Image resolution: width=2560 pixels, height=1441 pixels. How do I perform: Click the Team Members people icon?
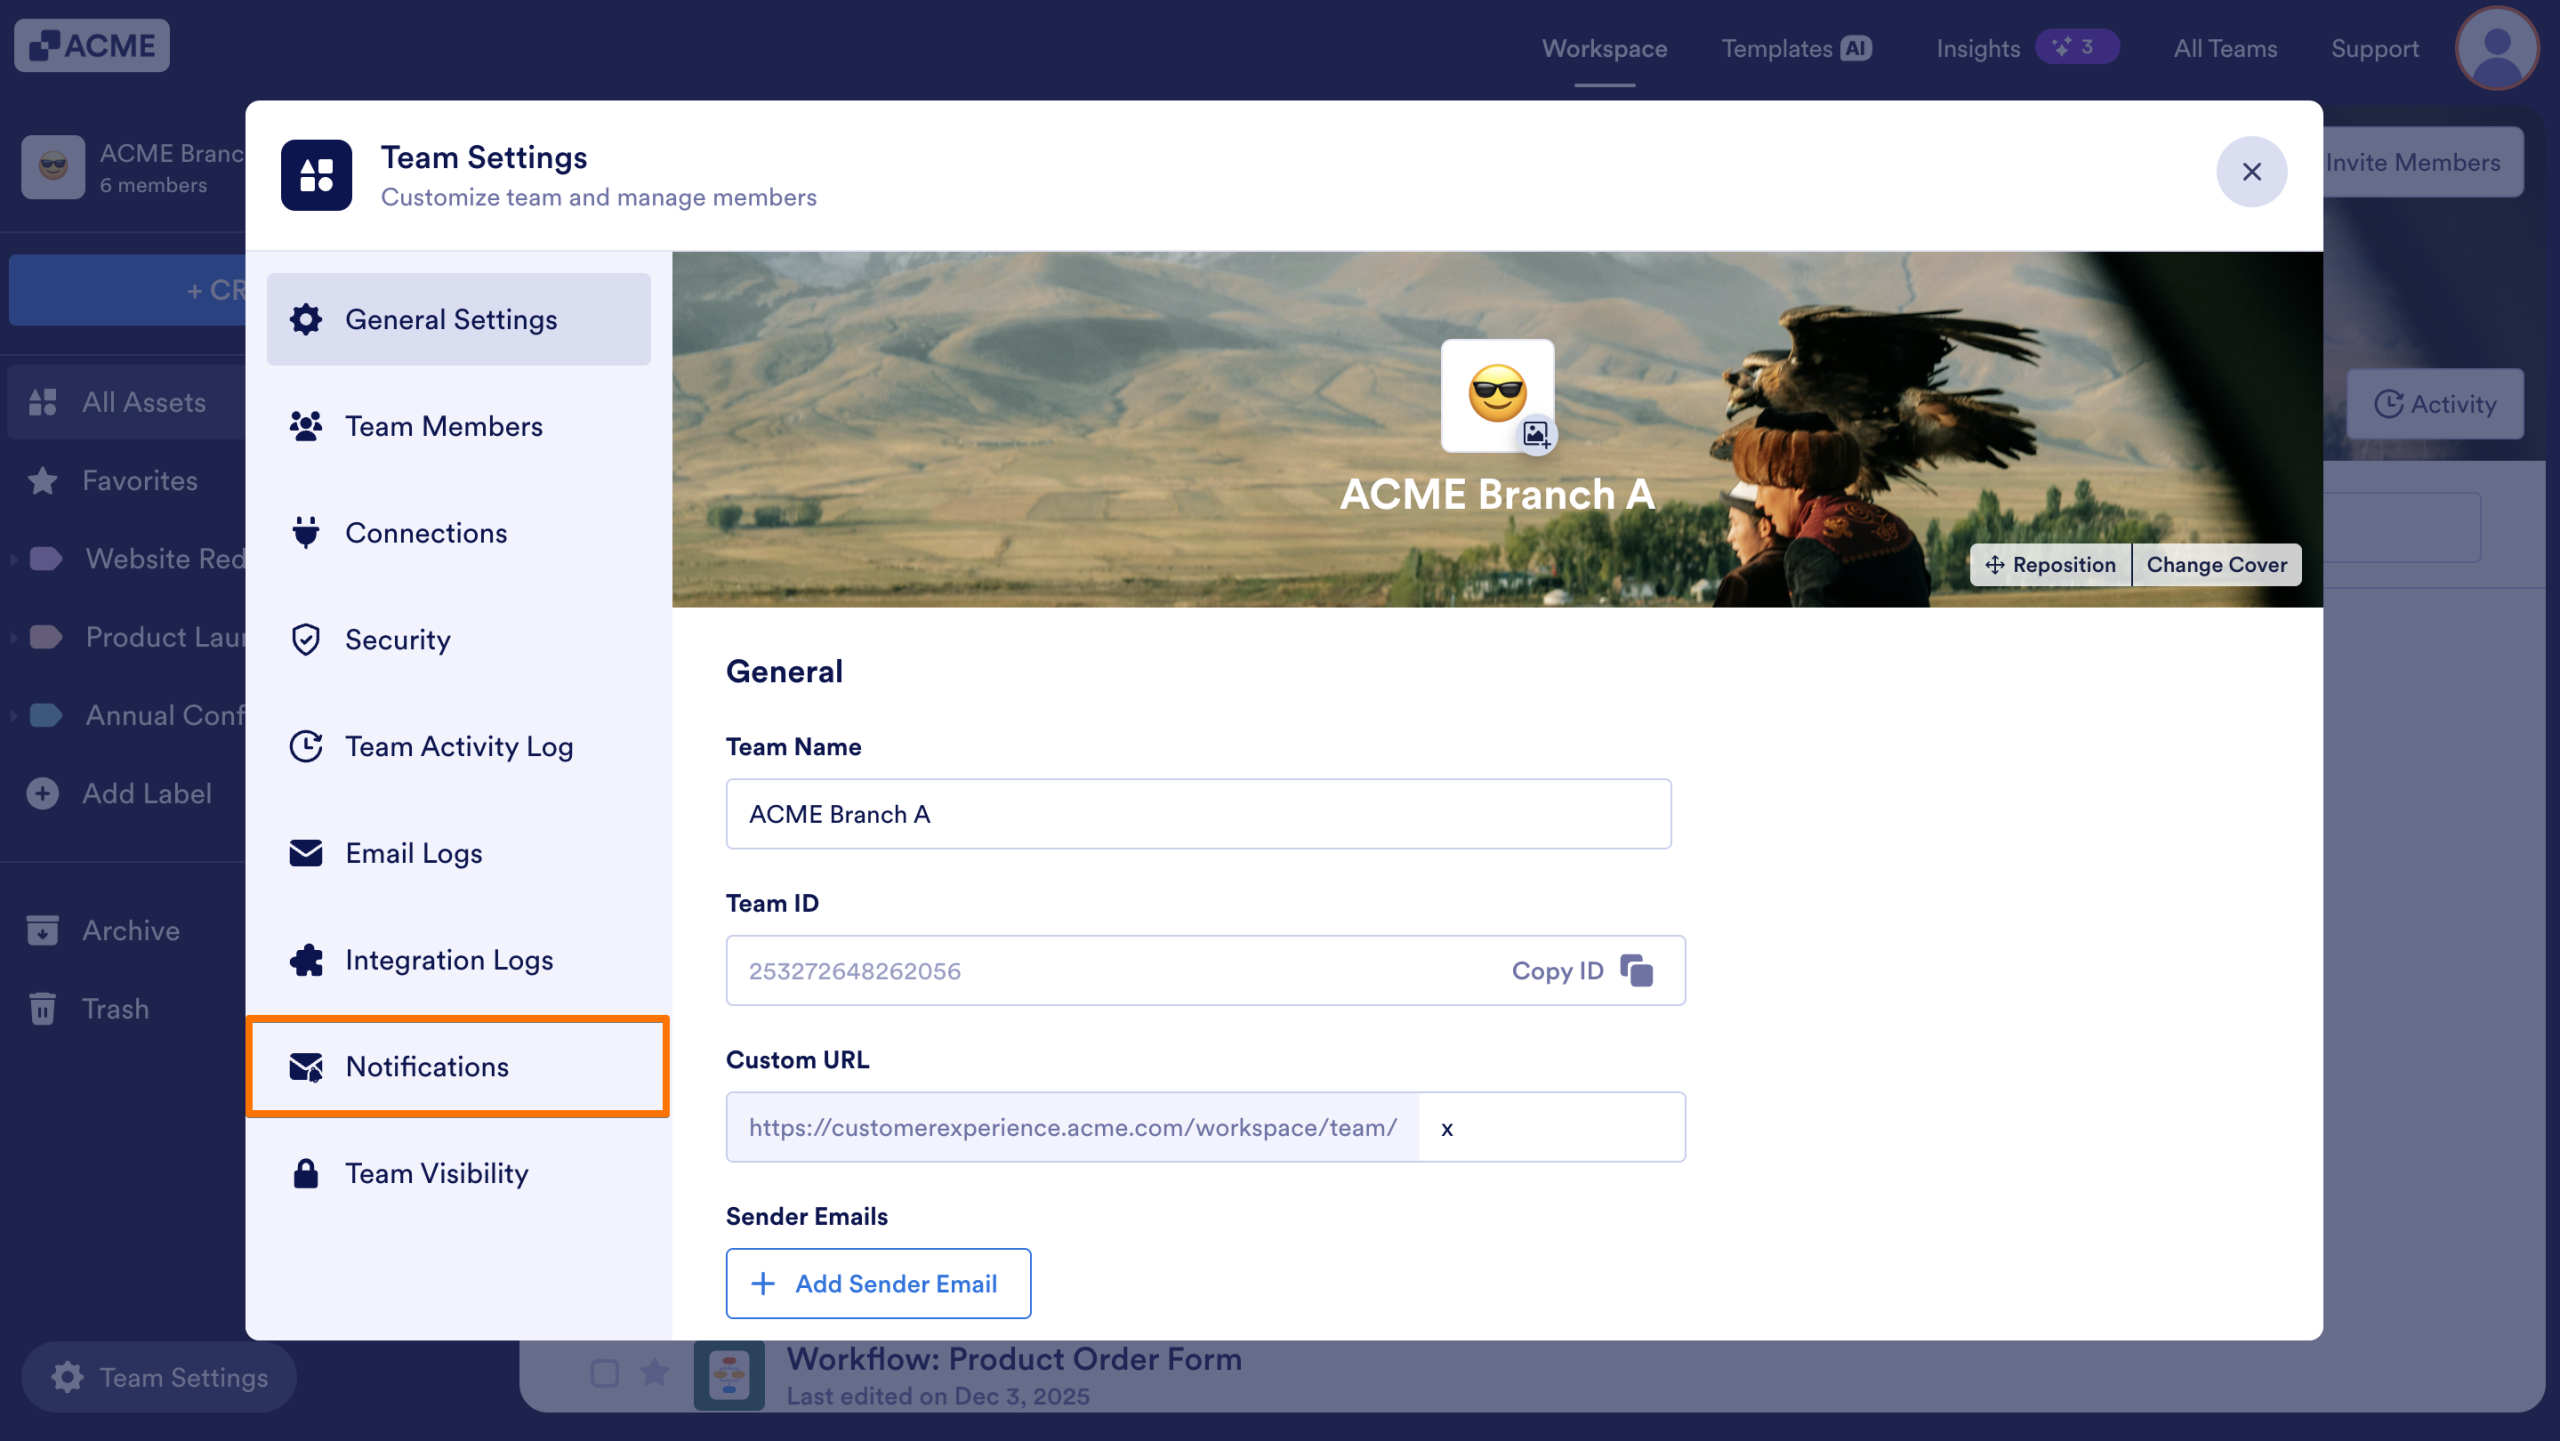(306, 426)
